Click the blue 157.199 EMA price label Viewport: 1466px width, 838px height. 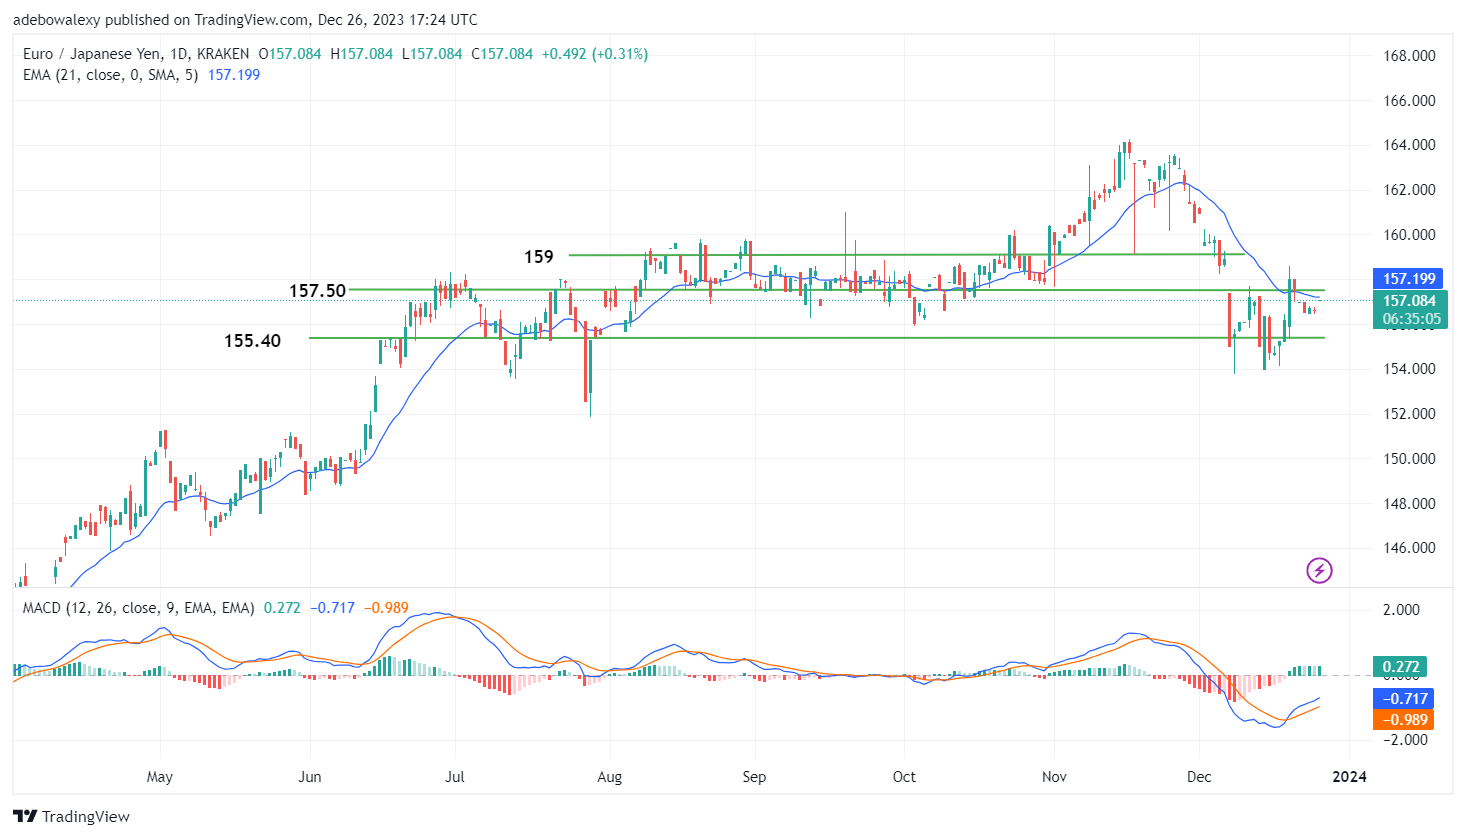[1409, 279]
